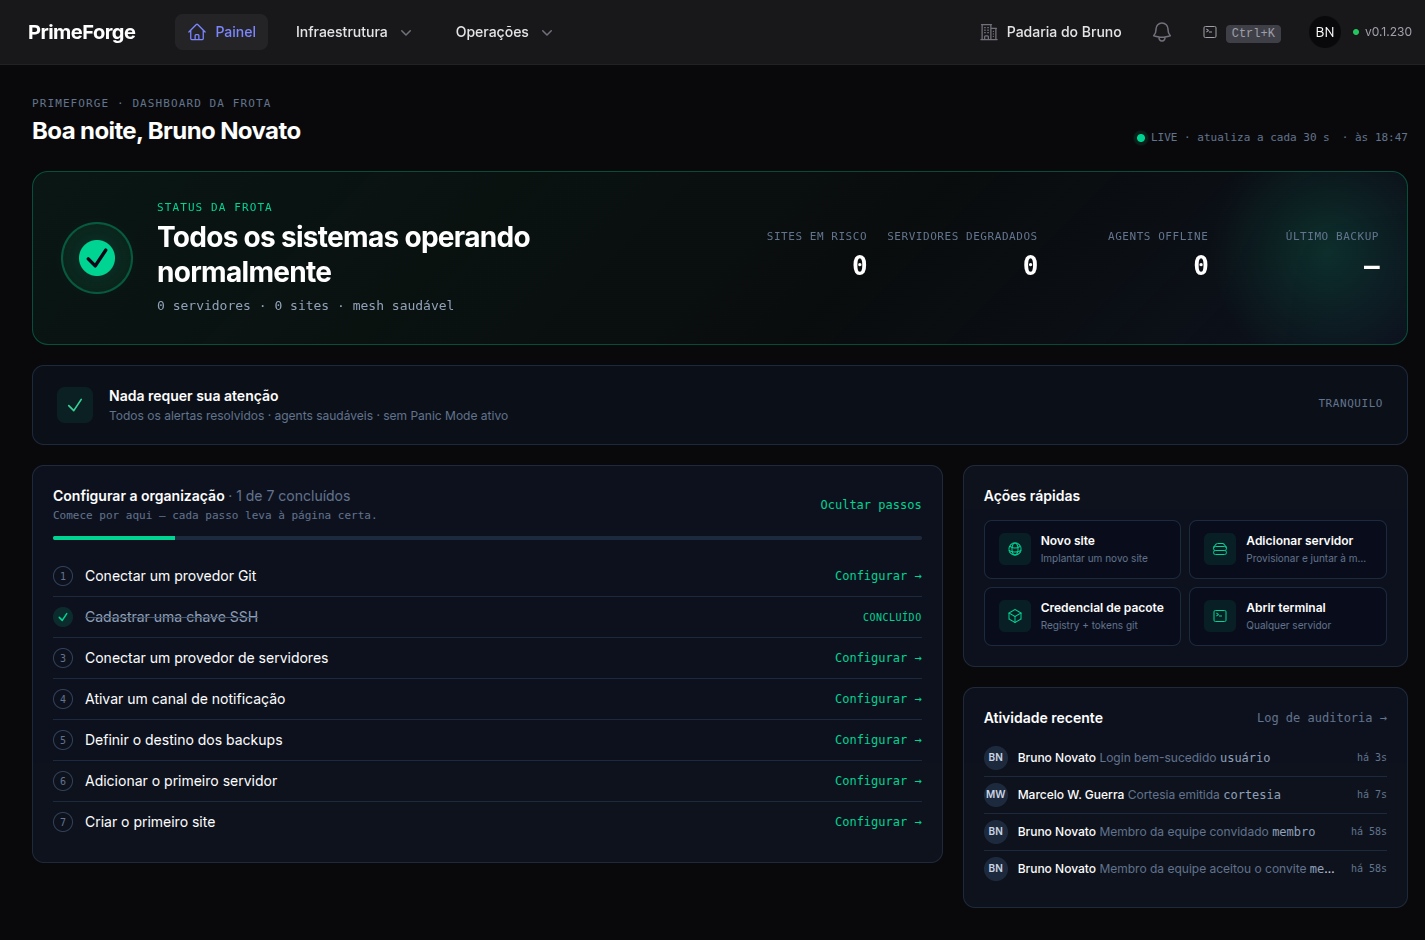Click the Abrir terminal icon
Screen dimensions: 1425x940
pos(1220,616)
